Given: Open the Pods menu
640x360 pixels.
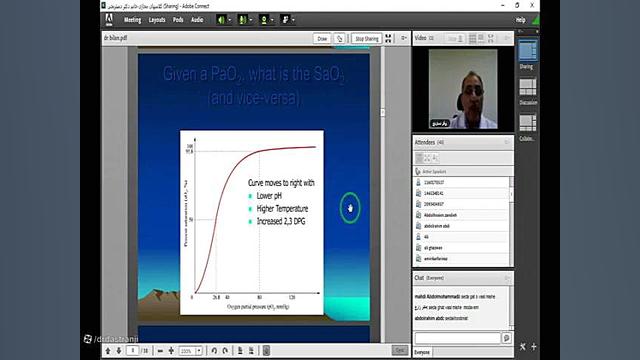Looking at the screenshot, I should (178, 20).
